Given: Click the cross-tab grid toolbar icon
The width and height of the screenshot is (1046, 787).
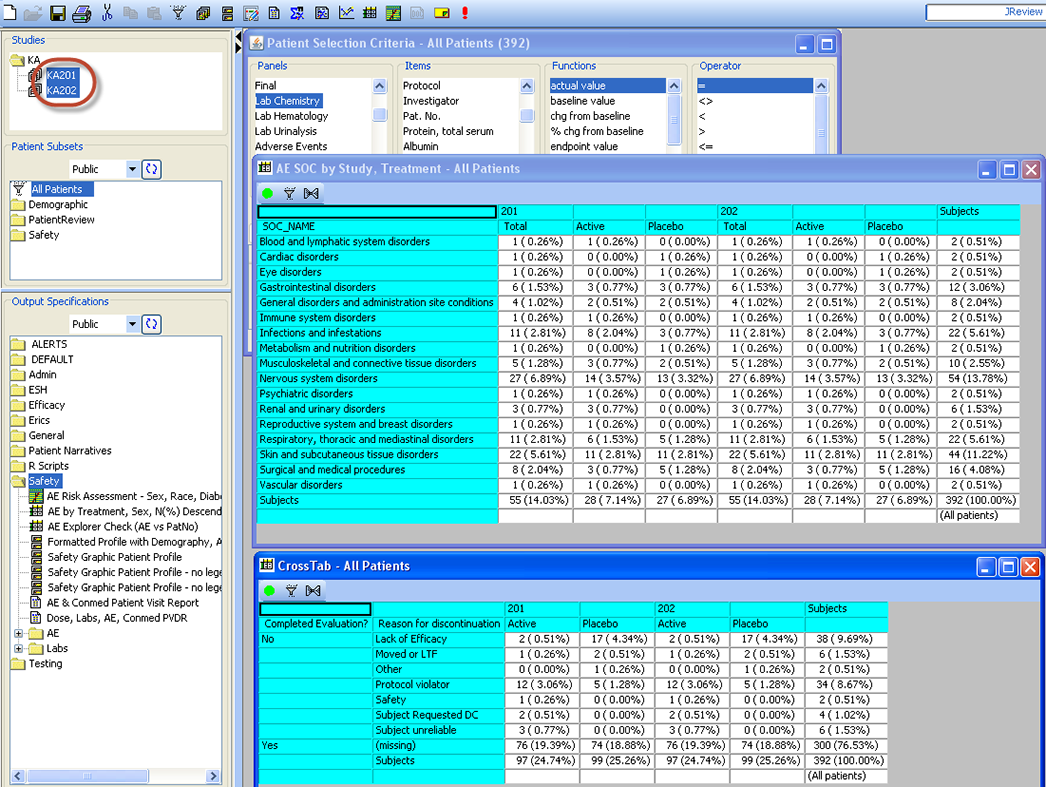Looking at the screenshot, I should pyautogui.click(x=369, y=12).
